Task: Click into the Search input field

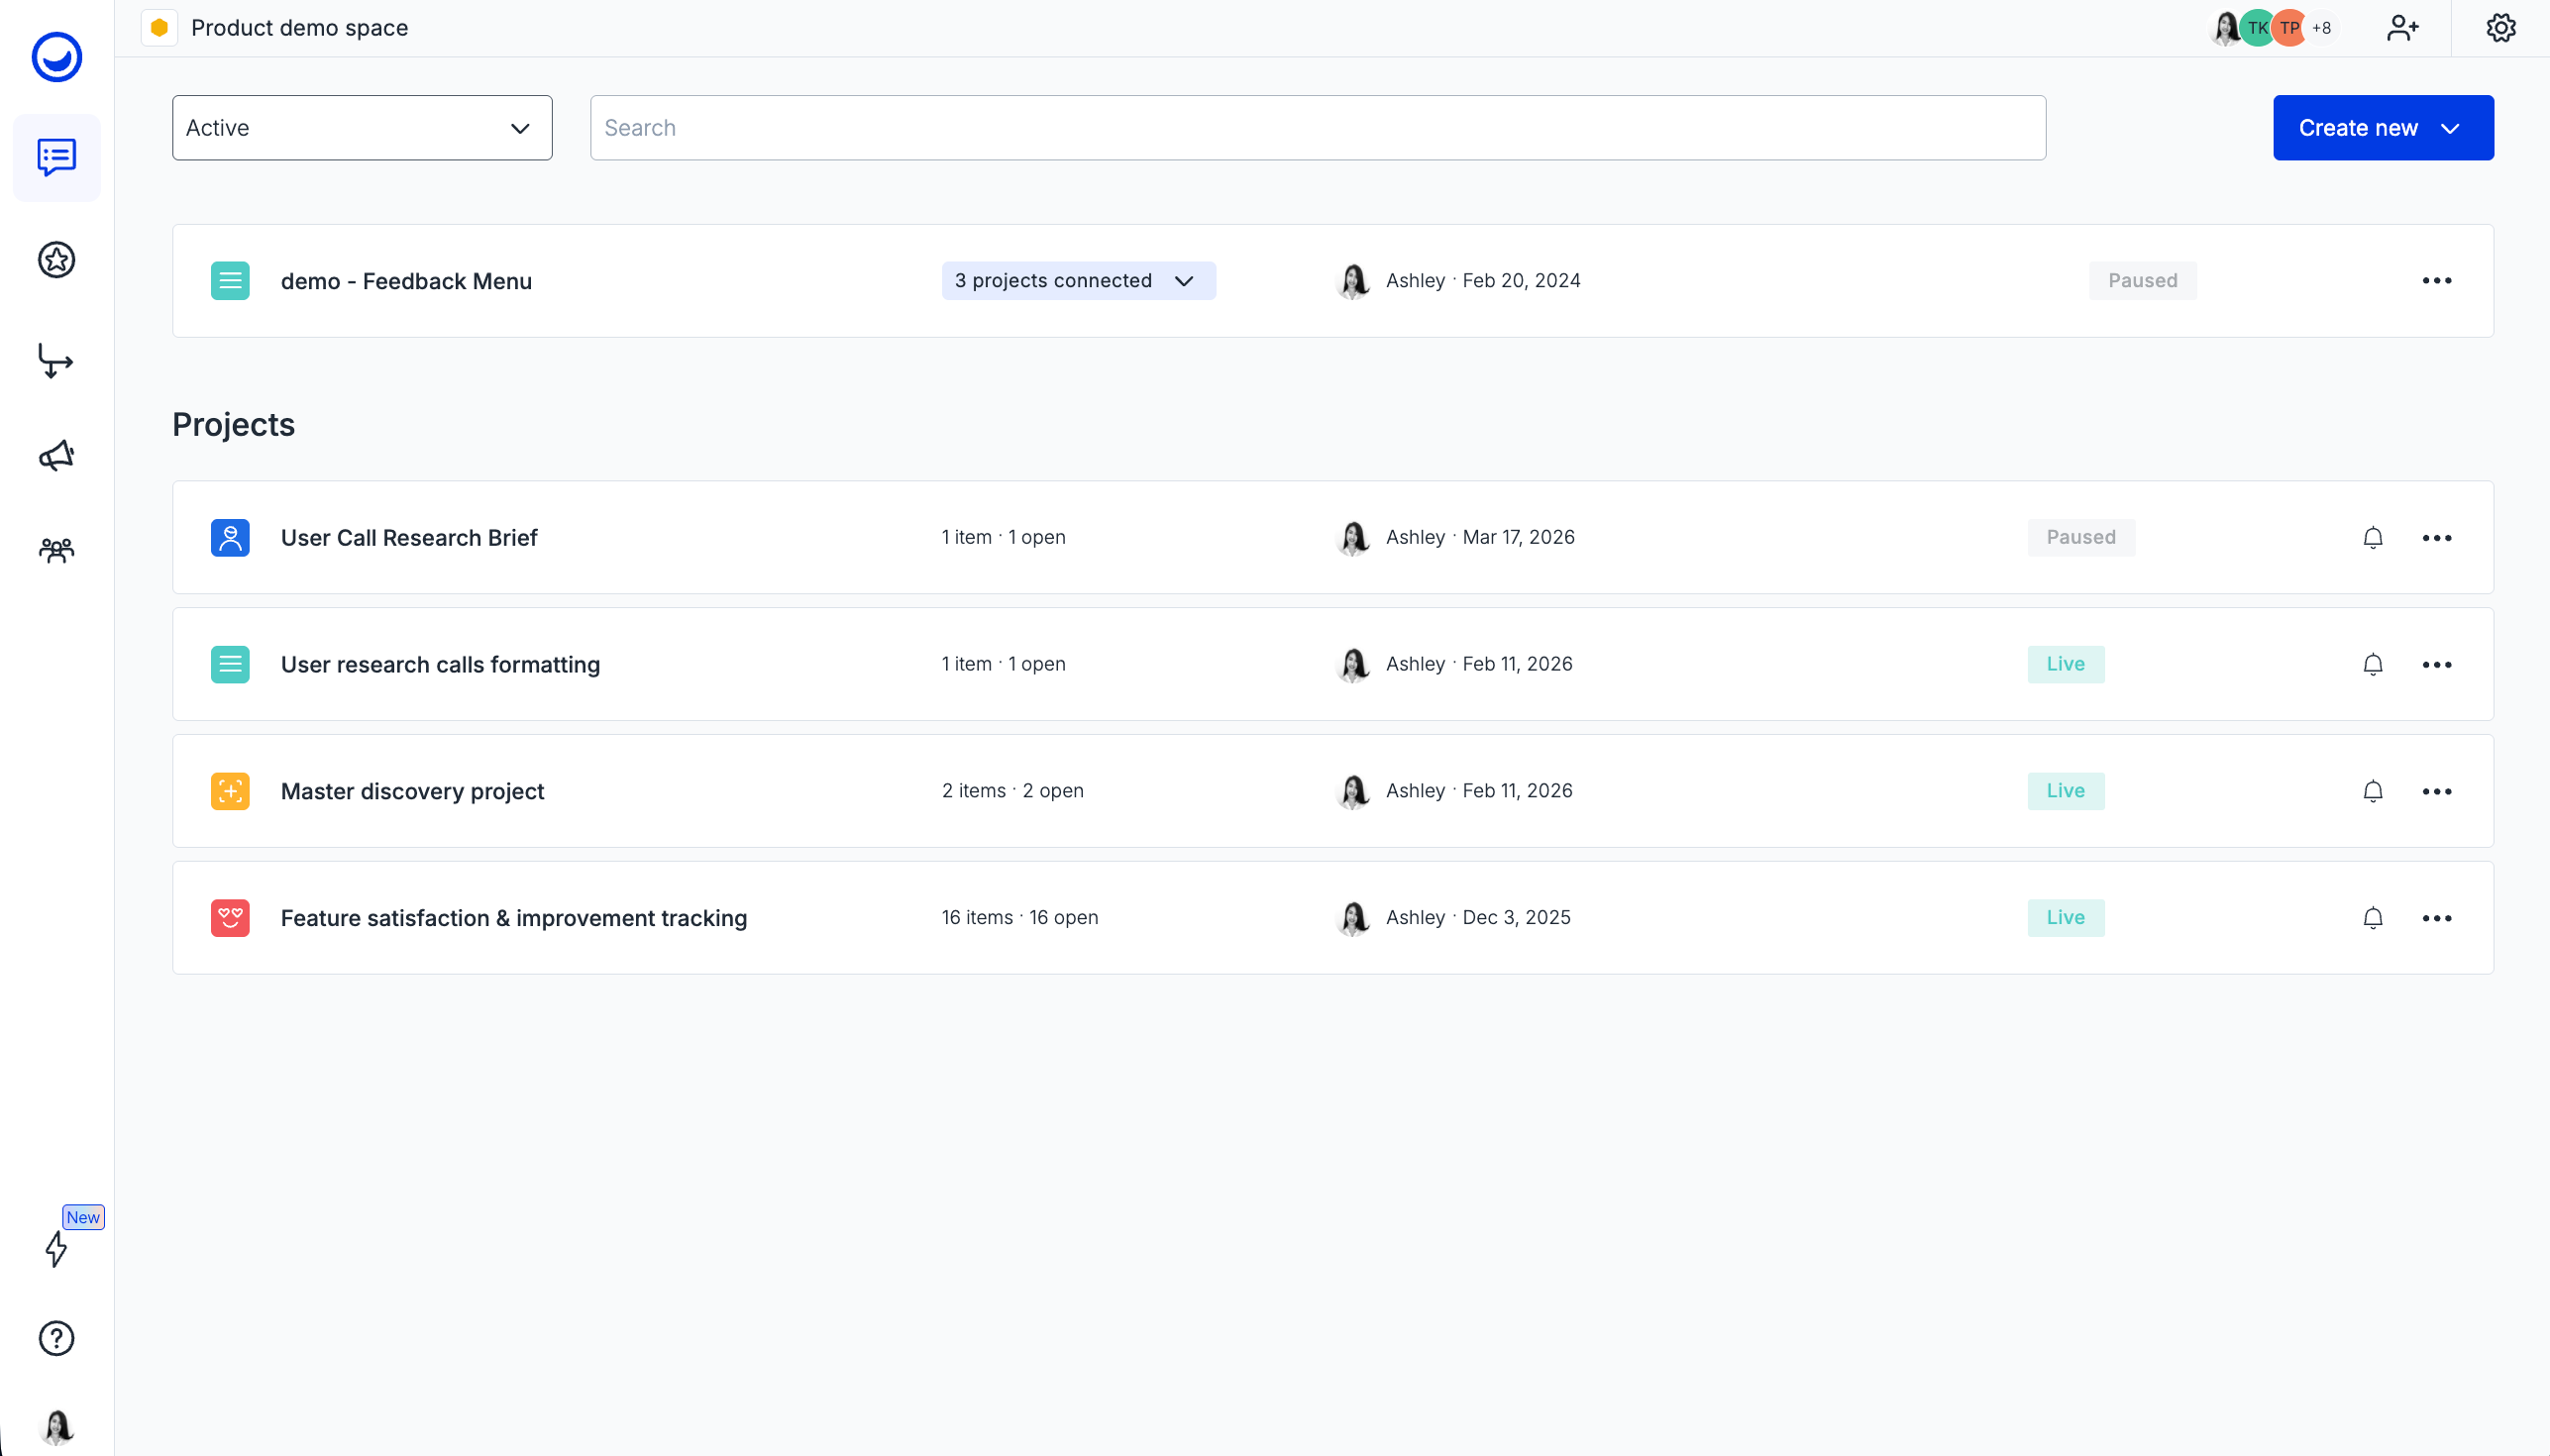Action: coord(1317,128)
